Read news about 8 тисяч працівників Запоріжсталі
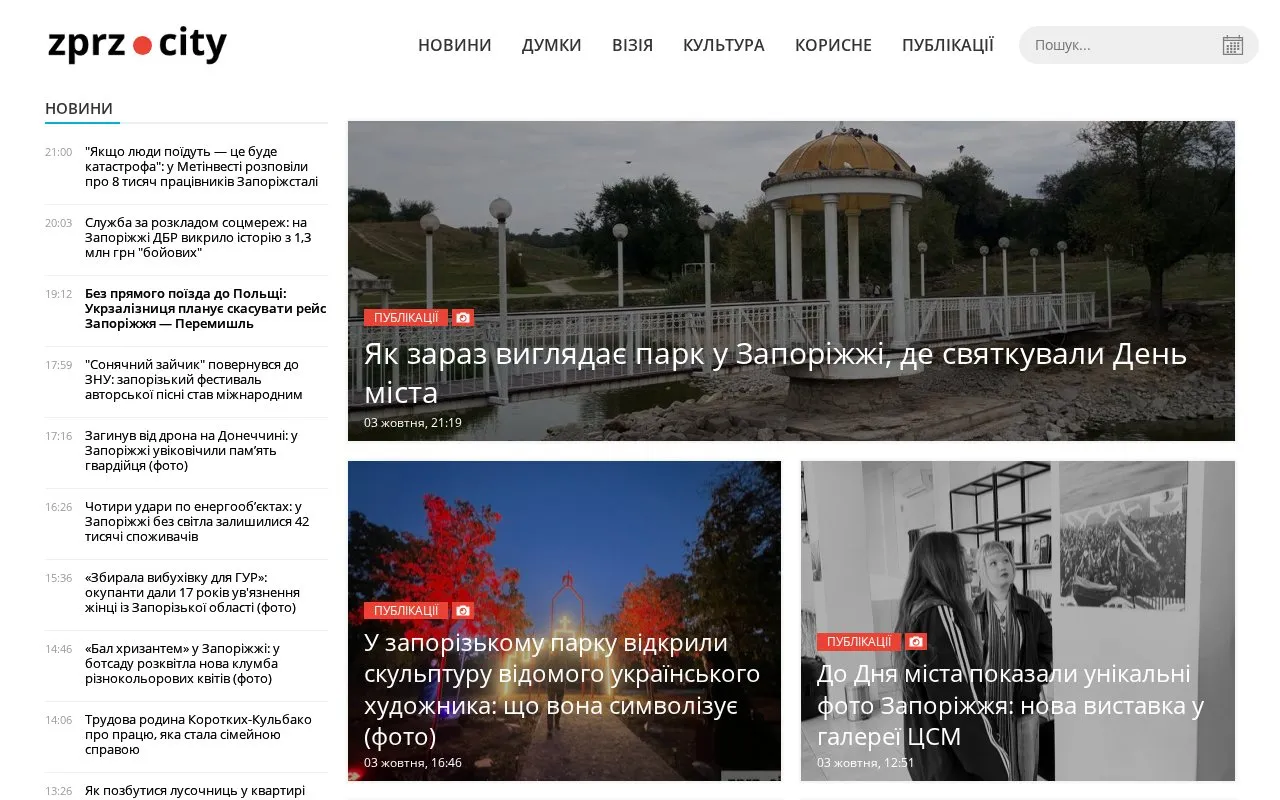This screenshot has height=800, width=1280. 203,167
